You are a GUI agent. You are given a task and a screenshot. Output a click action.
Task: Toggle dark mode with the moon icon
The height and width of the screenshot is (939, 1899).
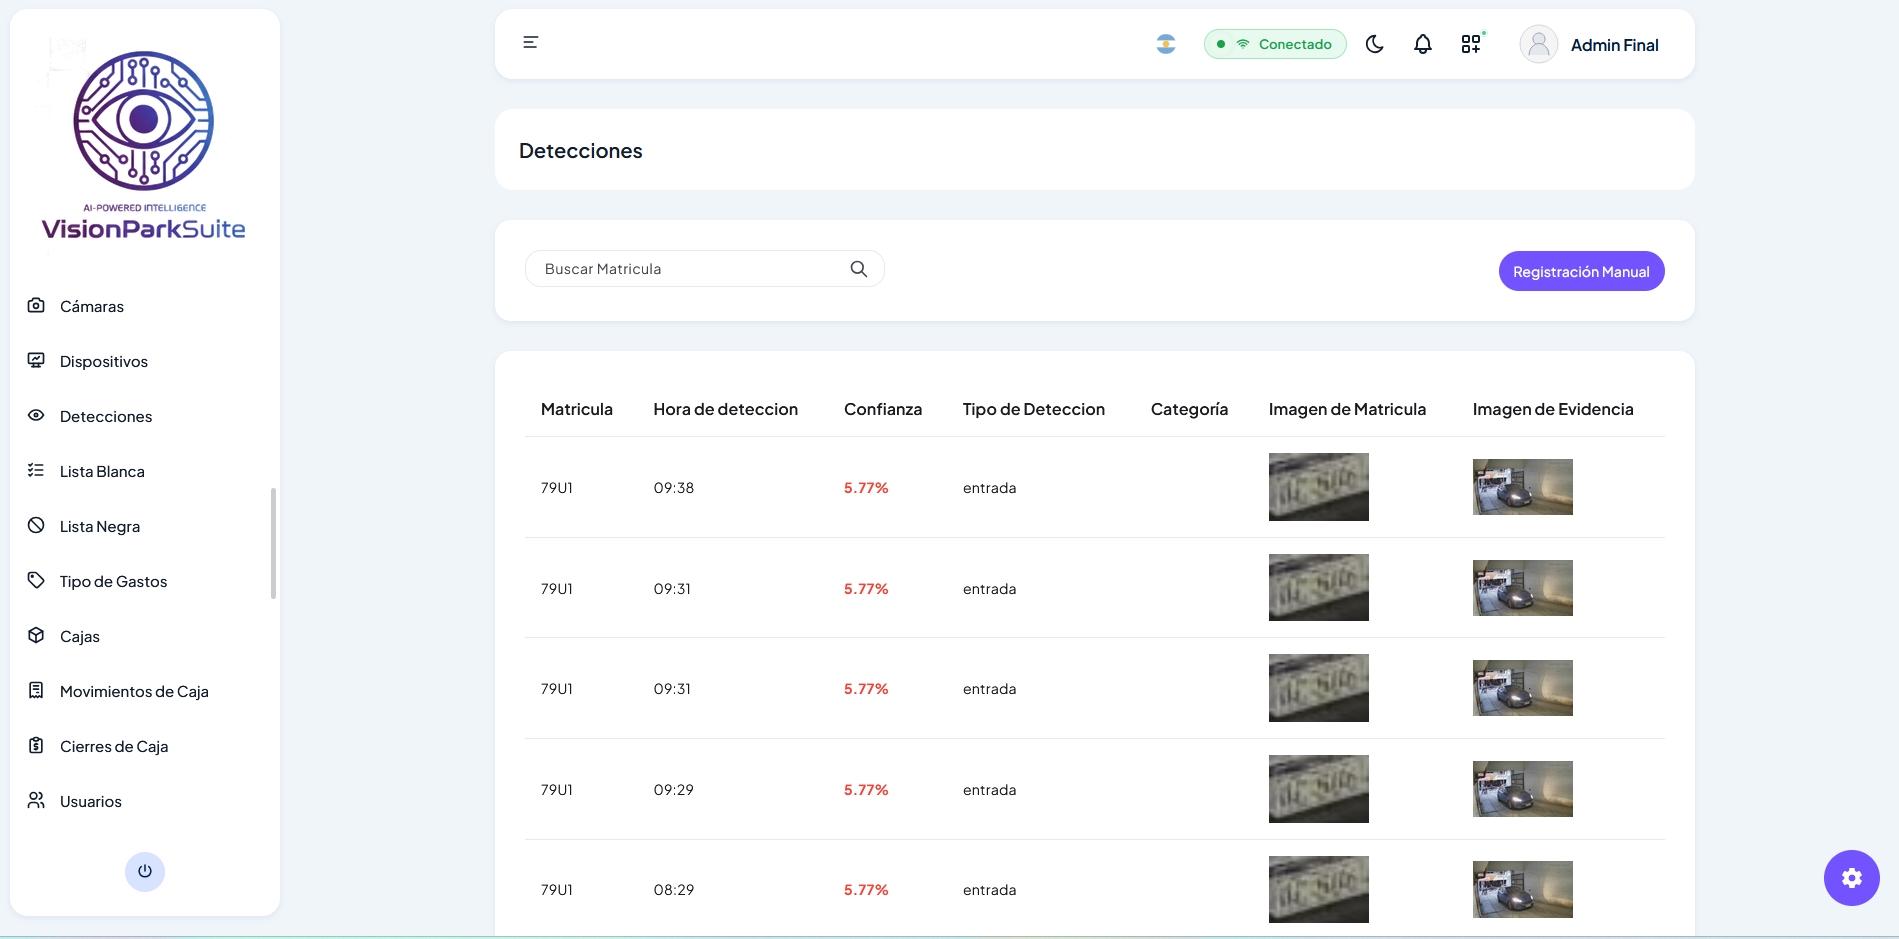[1374, 43]
